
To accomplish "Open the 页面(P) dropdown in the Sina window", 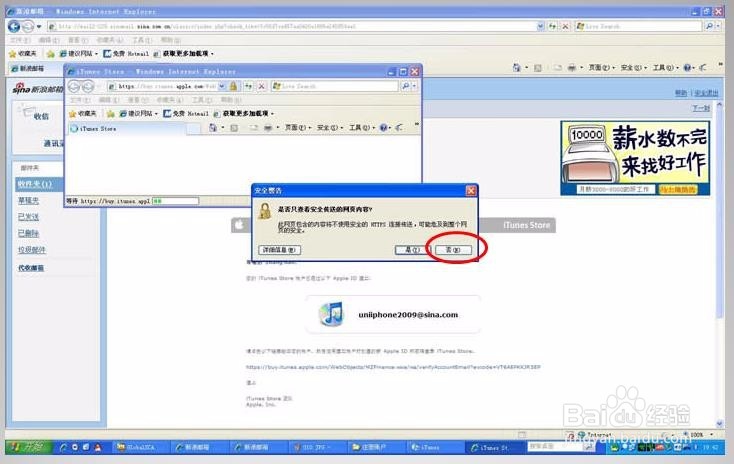I will click(602, 68).
